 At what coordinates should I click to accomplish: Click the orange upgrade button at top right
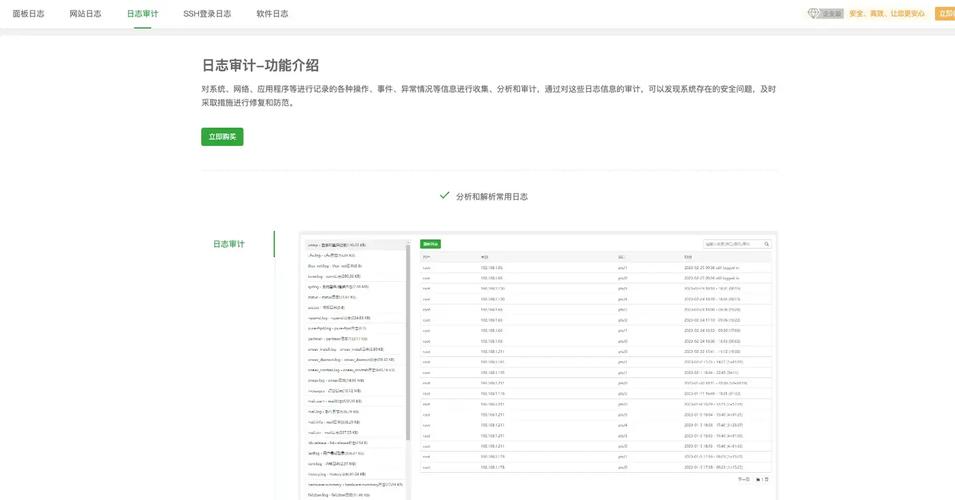[x=945, y=13]
